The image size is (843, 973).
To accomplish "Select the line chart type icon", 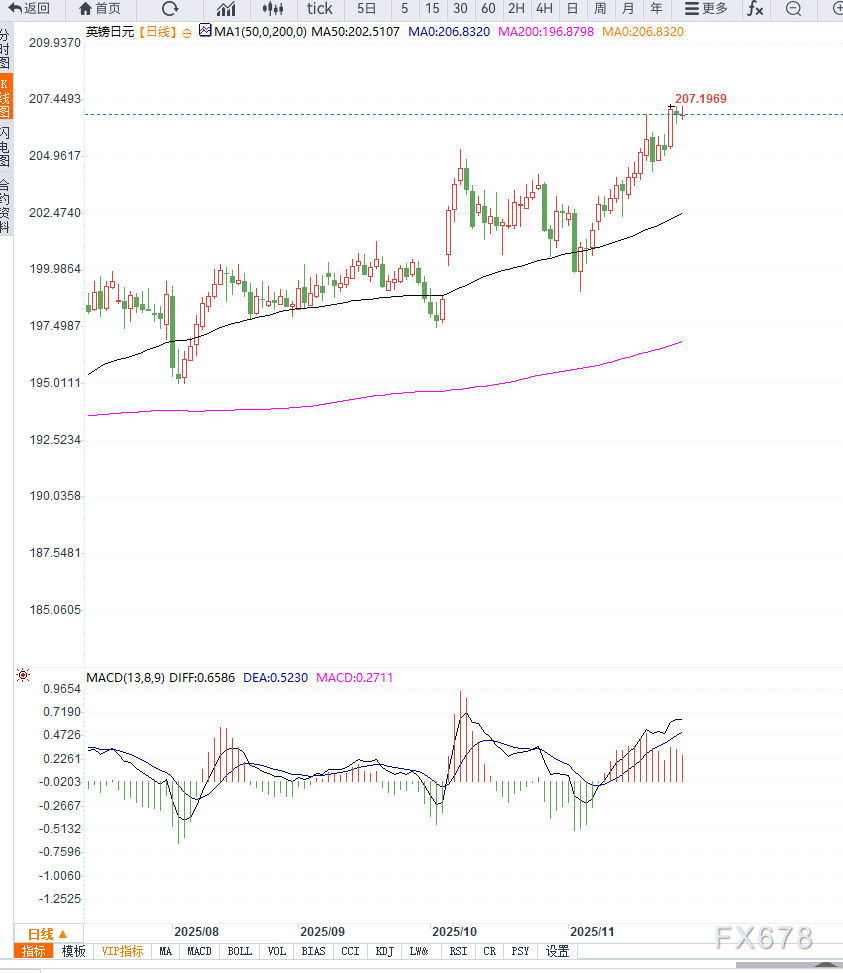I will pyautogui.click(x=226, y=9).
